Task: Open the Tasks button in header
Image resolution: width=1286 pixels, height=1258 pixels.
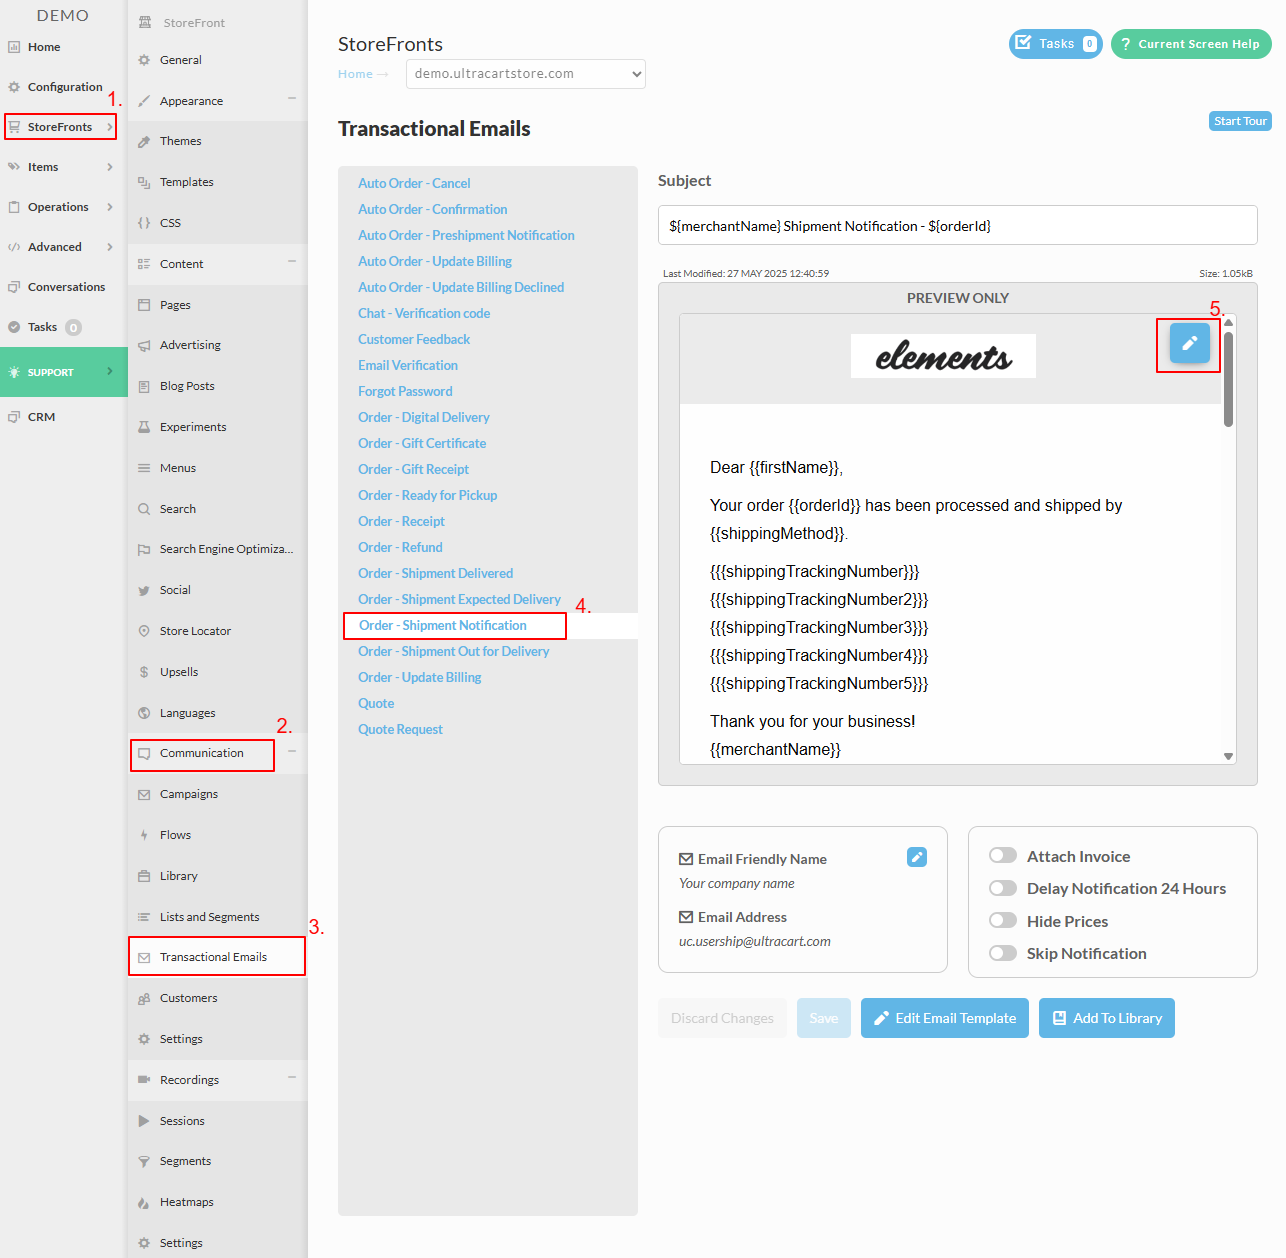Action: pyautogui.click(x=1056, y=44)
